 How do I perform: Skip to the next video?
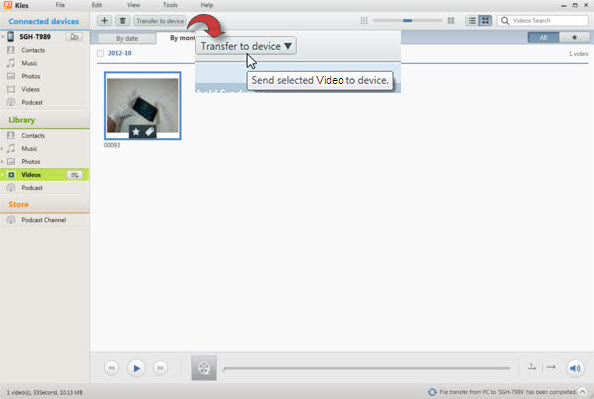(161, 368)
